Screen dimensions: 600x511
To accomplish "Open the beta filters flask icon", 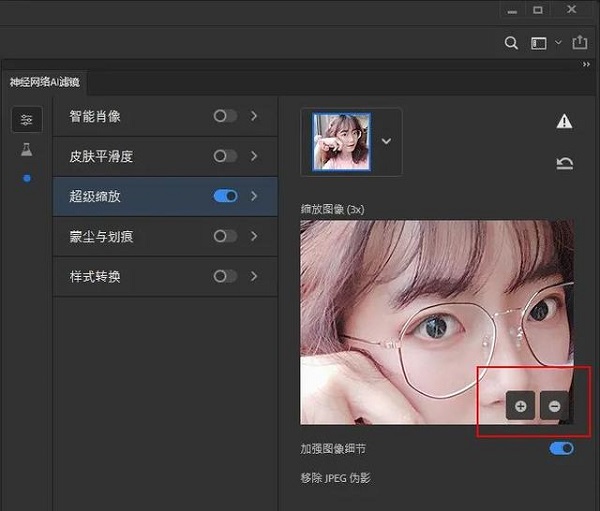I will tap(26, 150).
